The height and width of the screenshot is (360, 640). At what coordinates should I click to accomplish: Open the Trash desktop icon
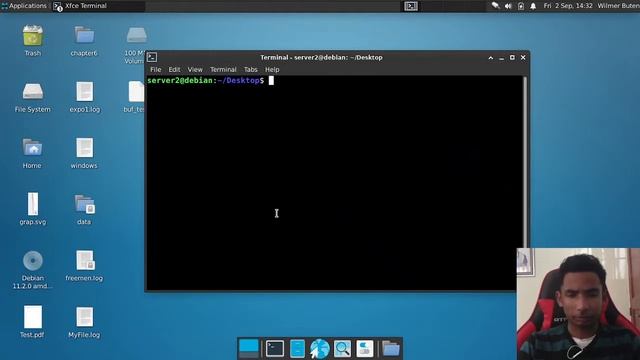pyautogui.click(x=33, y=36)
